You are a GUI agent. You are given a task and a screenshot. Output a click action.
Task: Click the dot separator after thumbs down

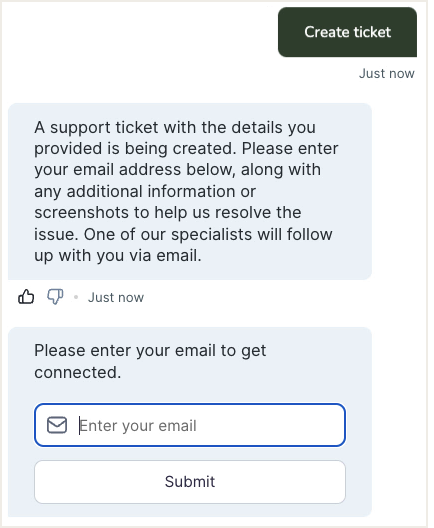coord(76,297)
